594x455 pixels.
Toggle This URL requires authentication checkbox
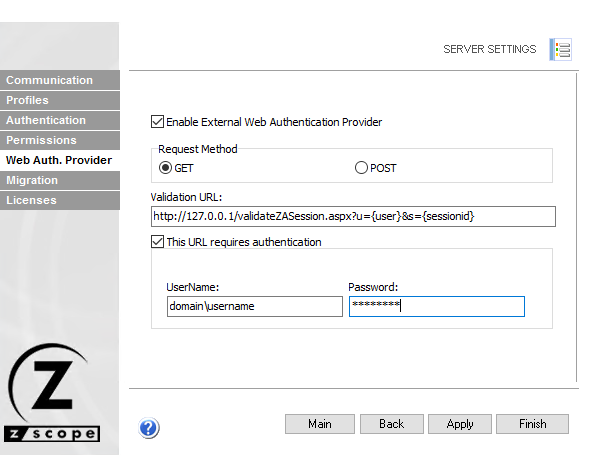(x=157, y=242)
